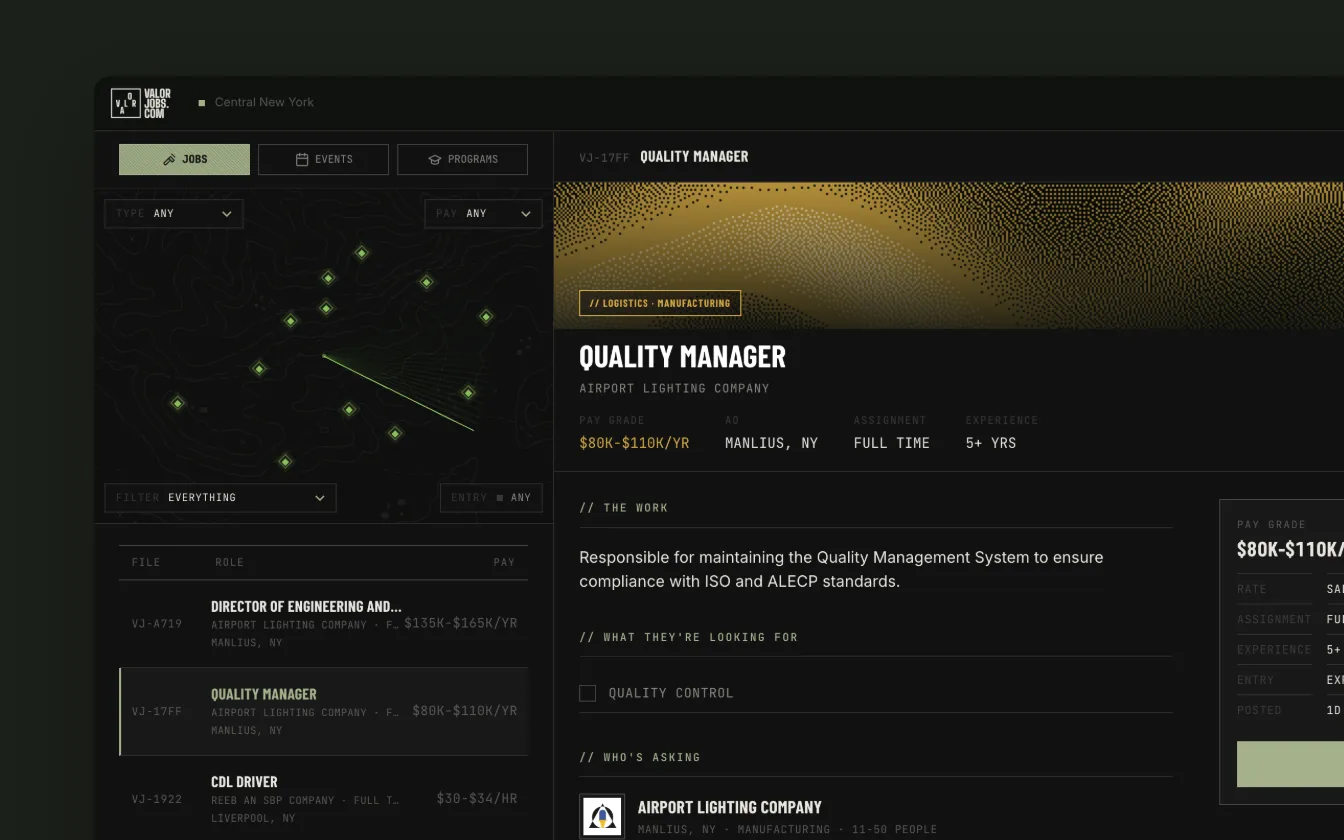Viewport: 1344px width, 840px height.
Task: Open the CDL Driver job listing
Action: (323, 799)
